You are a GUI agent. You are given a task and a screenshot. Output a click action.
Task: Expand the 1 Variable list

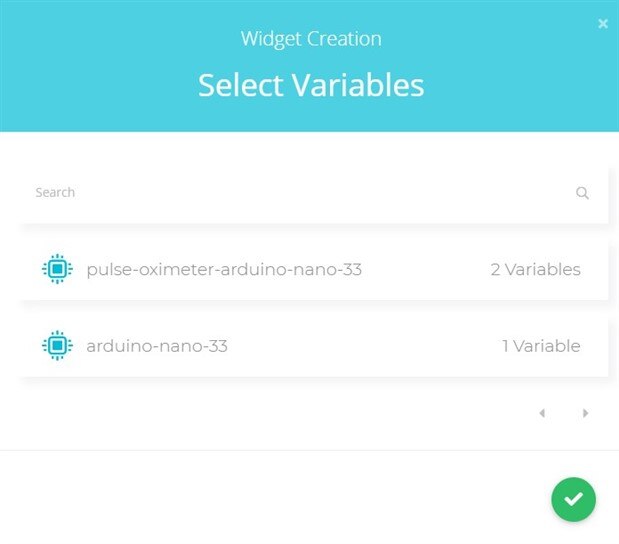tap(541, 346)
